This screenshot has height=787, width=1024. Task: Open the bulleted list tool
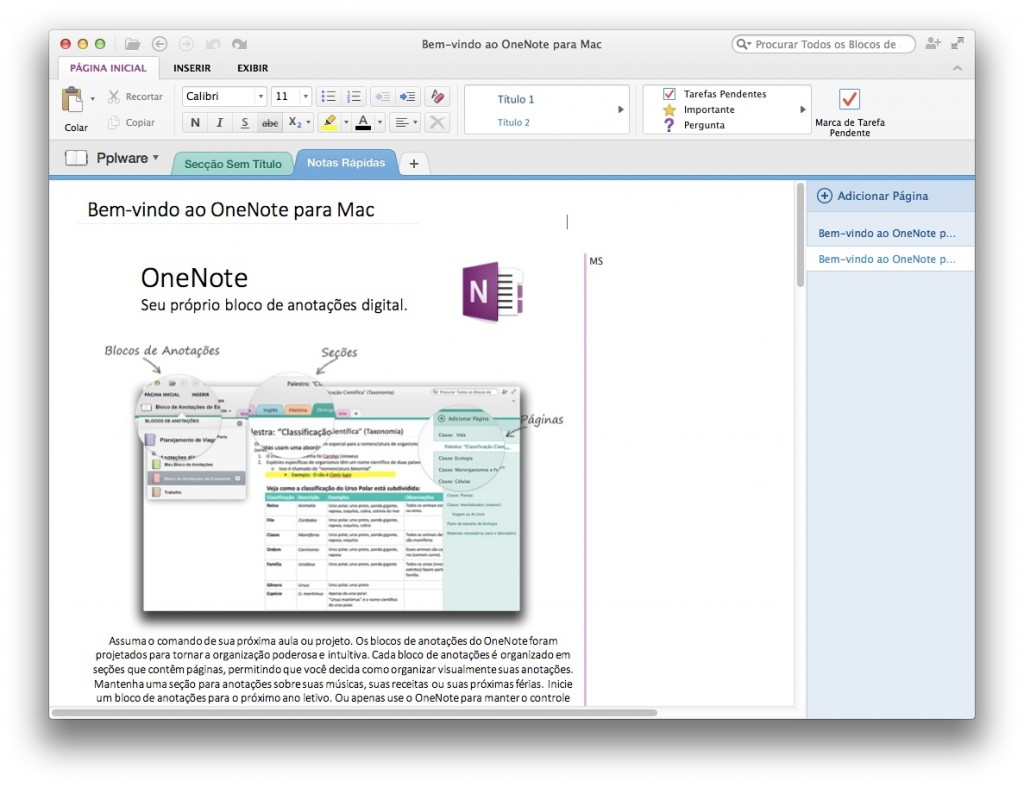pos(328,96)
